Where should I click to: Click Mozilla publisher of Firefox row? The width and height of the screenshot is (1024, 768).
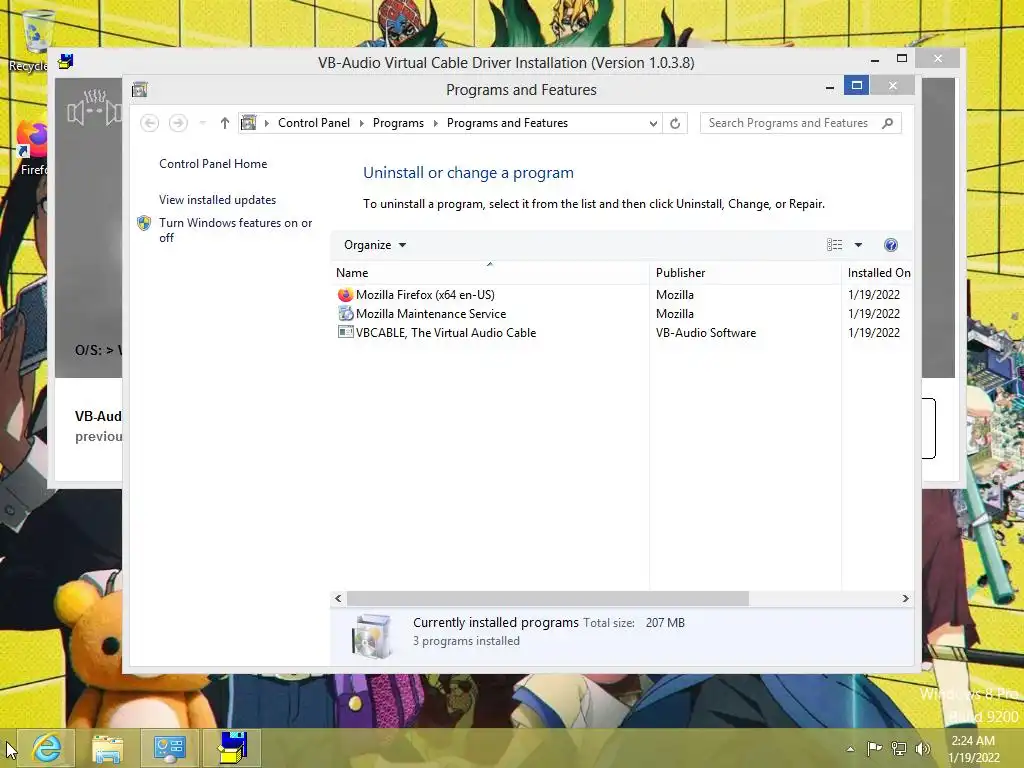click(675, 295)
